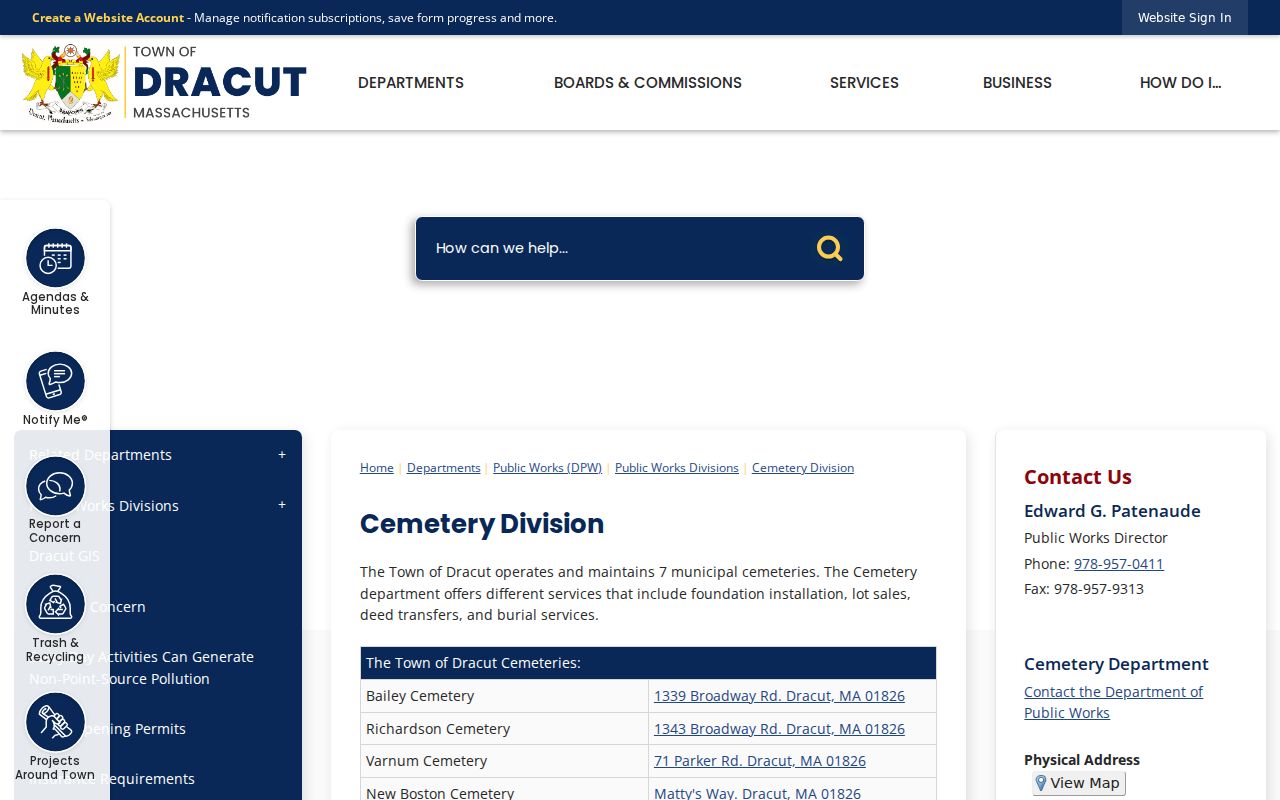Open the Dracut GIS sidebar link

pos(64,556)
